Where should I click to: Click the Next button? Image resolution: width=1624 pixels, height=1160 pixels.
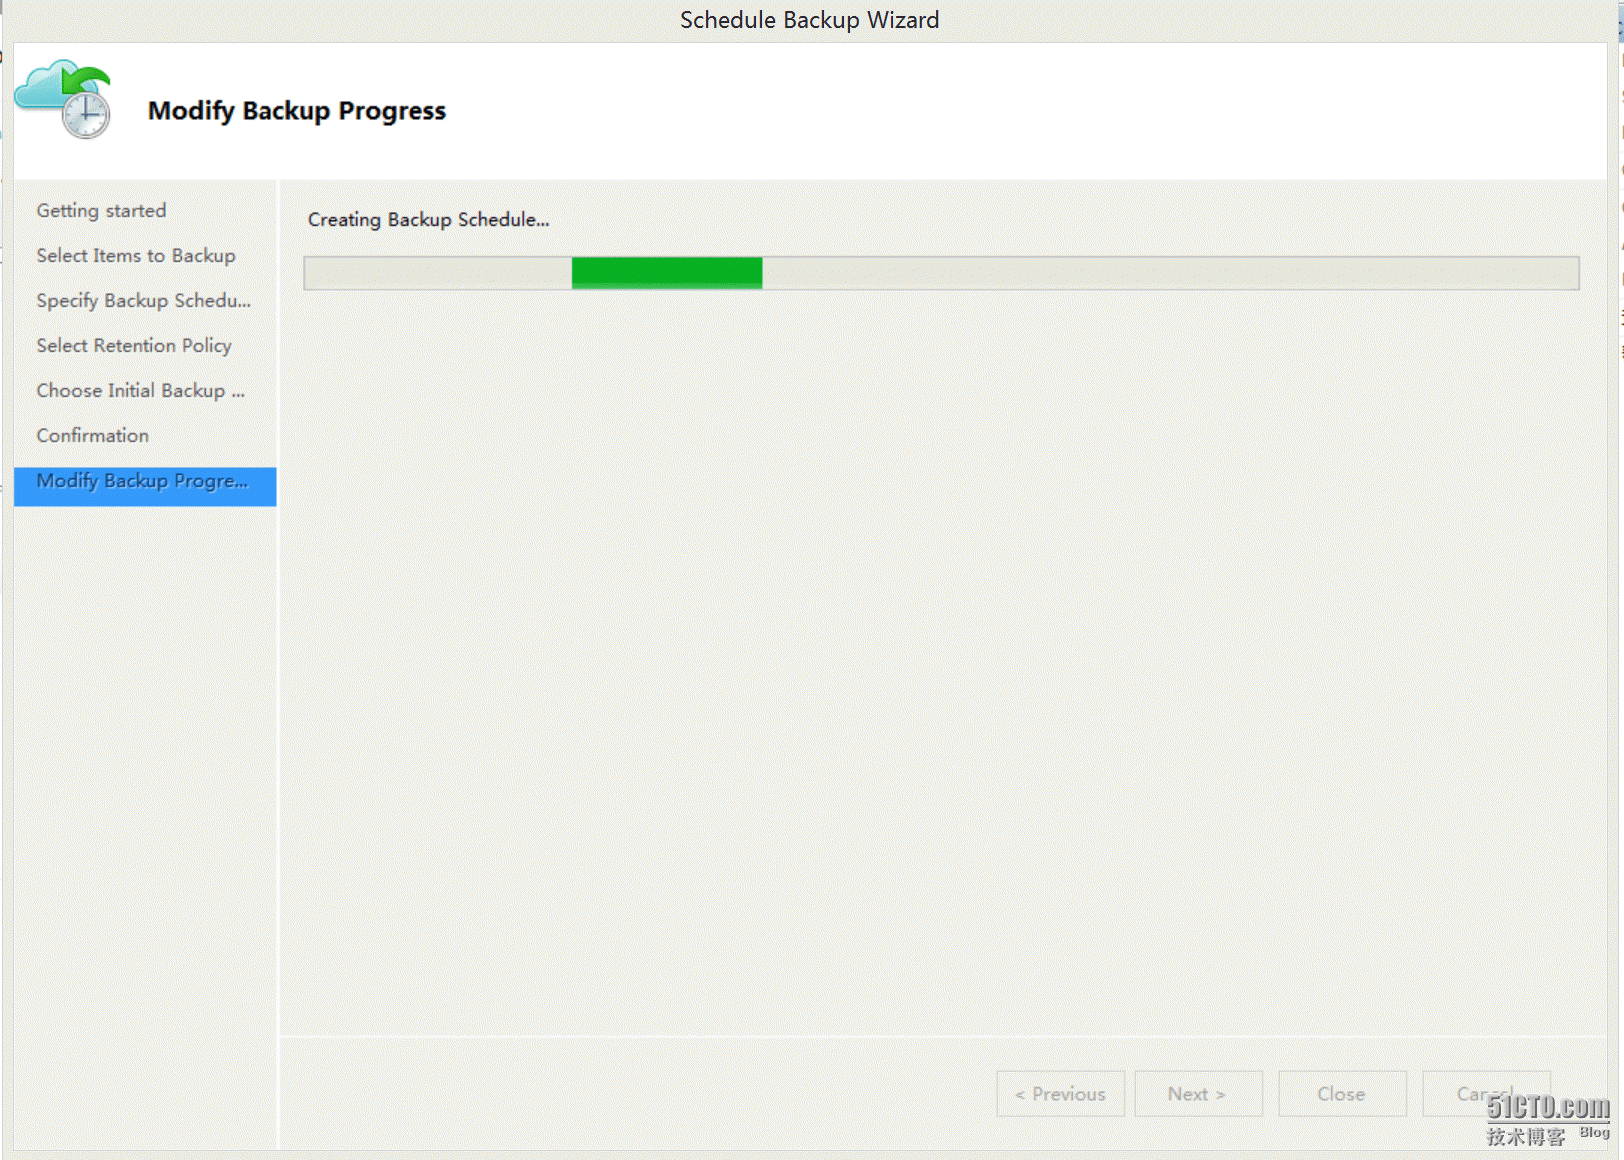1198,1094
